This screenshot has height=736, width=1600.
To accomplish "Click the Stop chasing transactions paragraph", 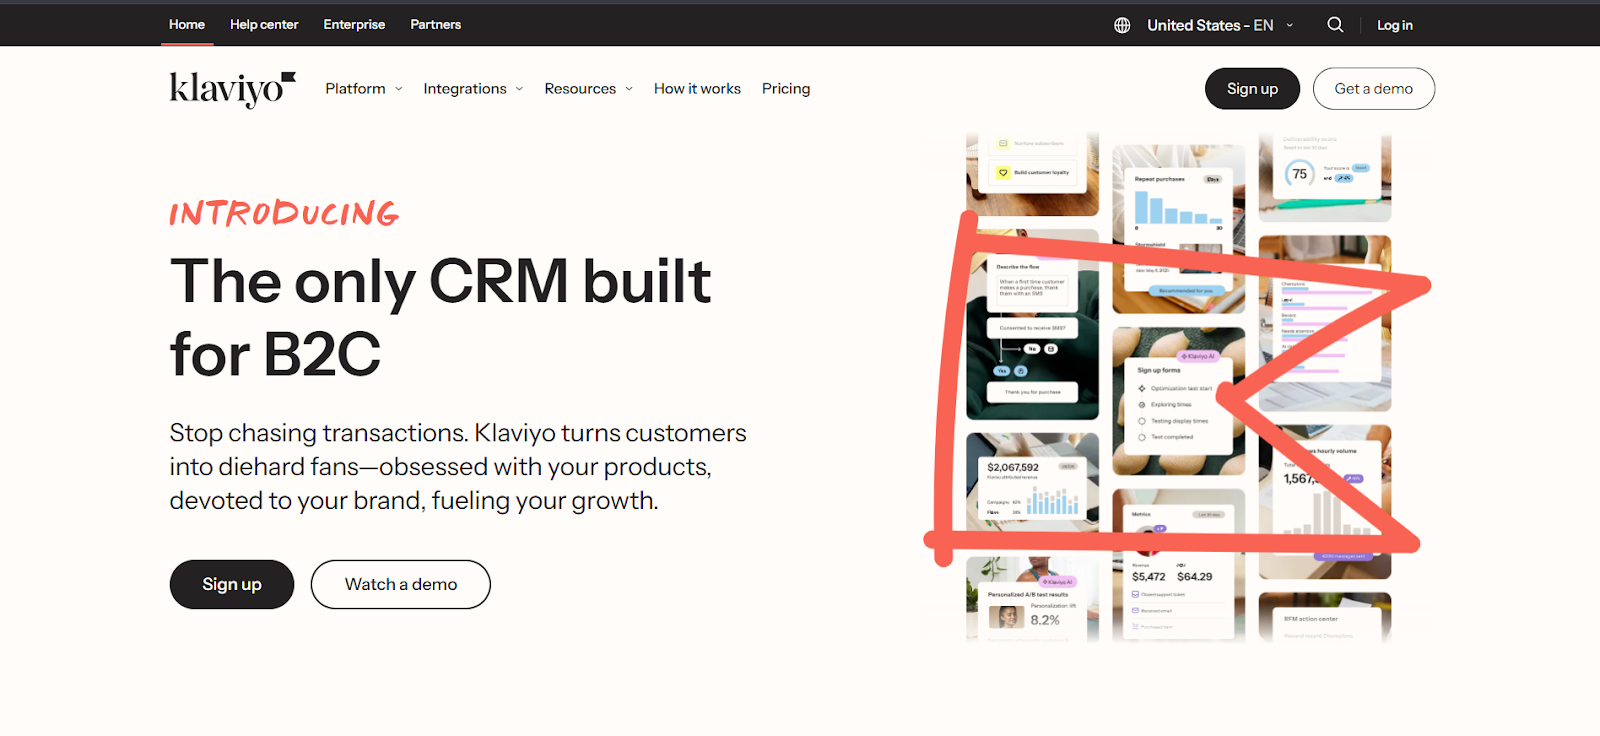I will (458, 467).
